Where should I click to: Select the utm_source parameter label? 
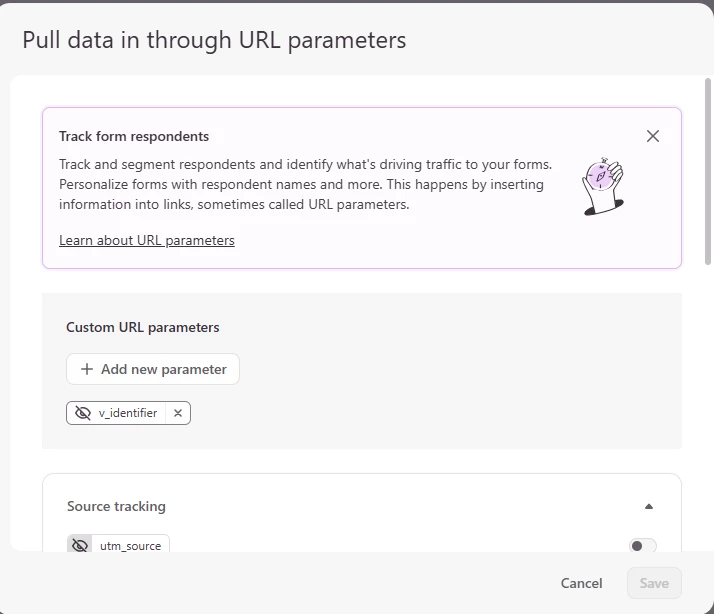(x=131, y=546)
